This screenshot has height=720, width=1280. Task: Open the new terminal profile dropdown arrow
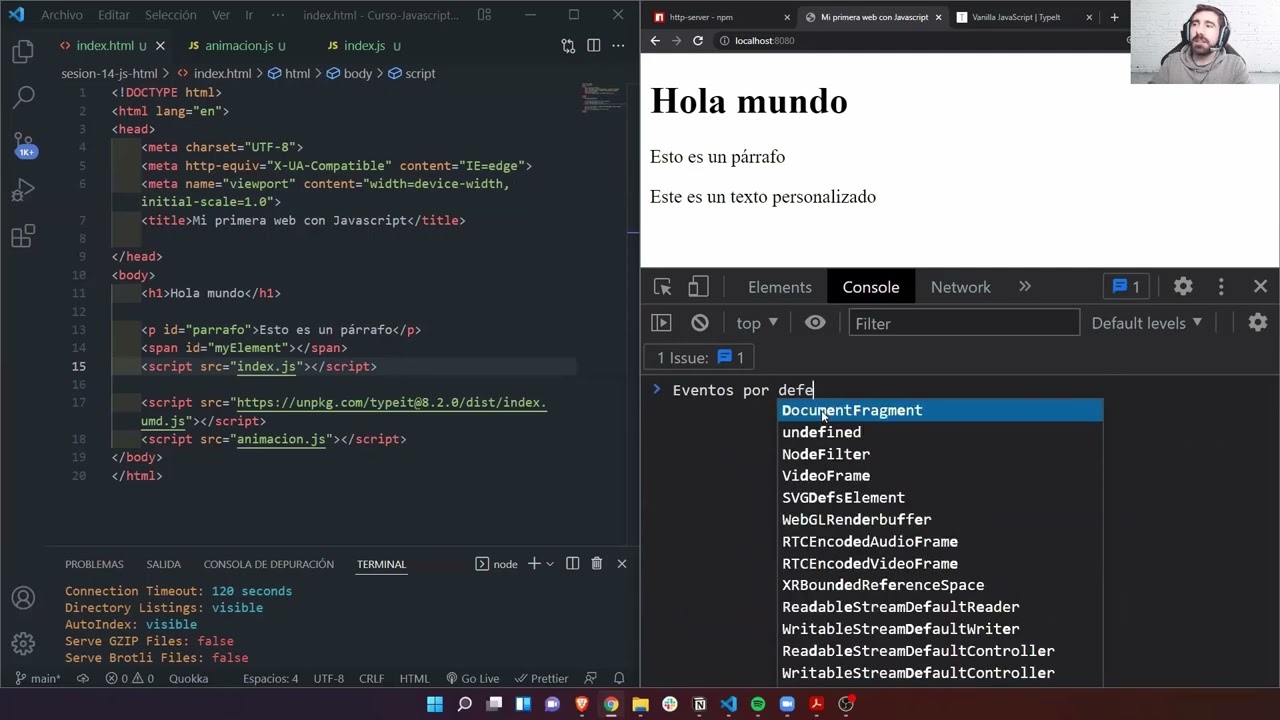(x=549, y=564)
